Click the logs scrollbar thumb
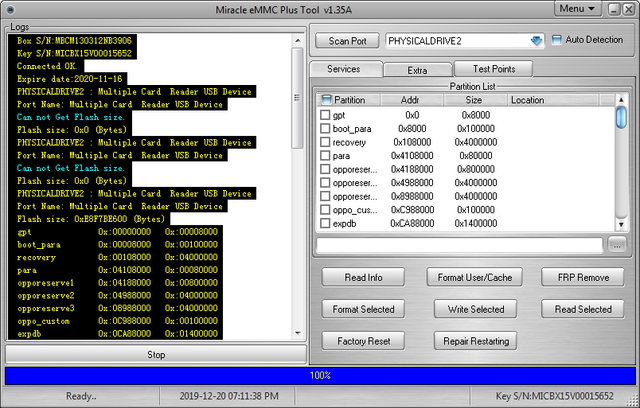 point(298,98)
